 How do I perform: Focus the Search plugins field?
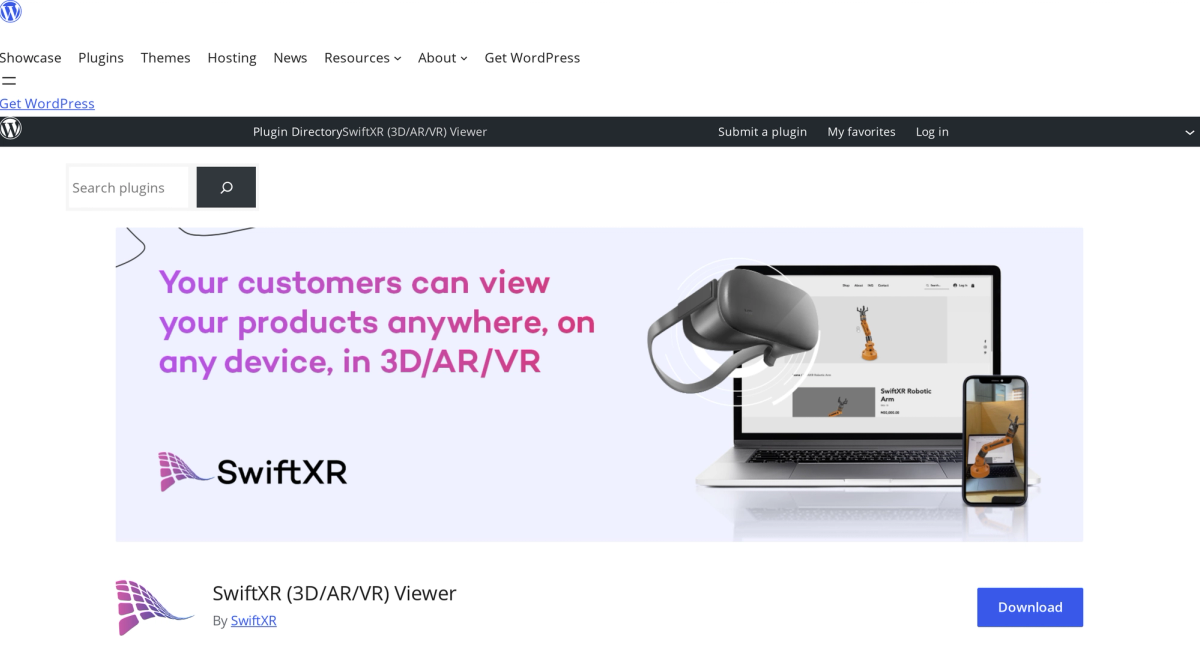128,187
